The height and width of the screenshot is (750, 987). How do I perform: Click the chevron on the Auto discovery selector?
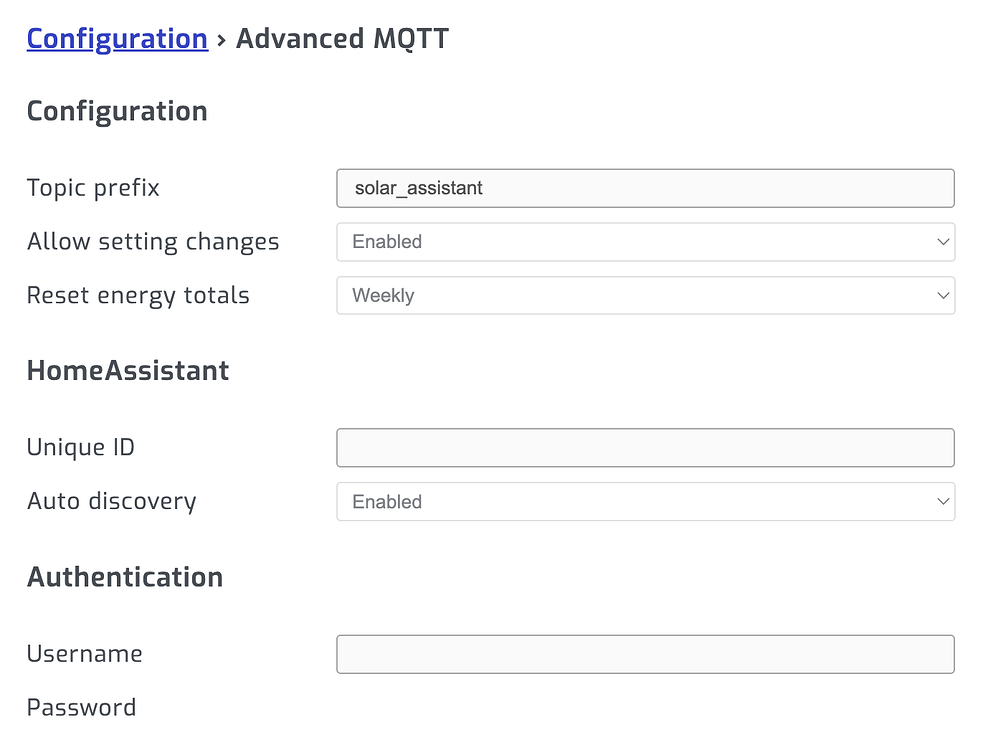click(941, 501)
